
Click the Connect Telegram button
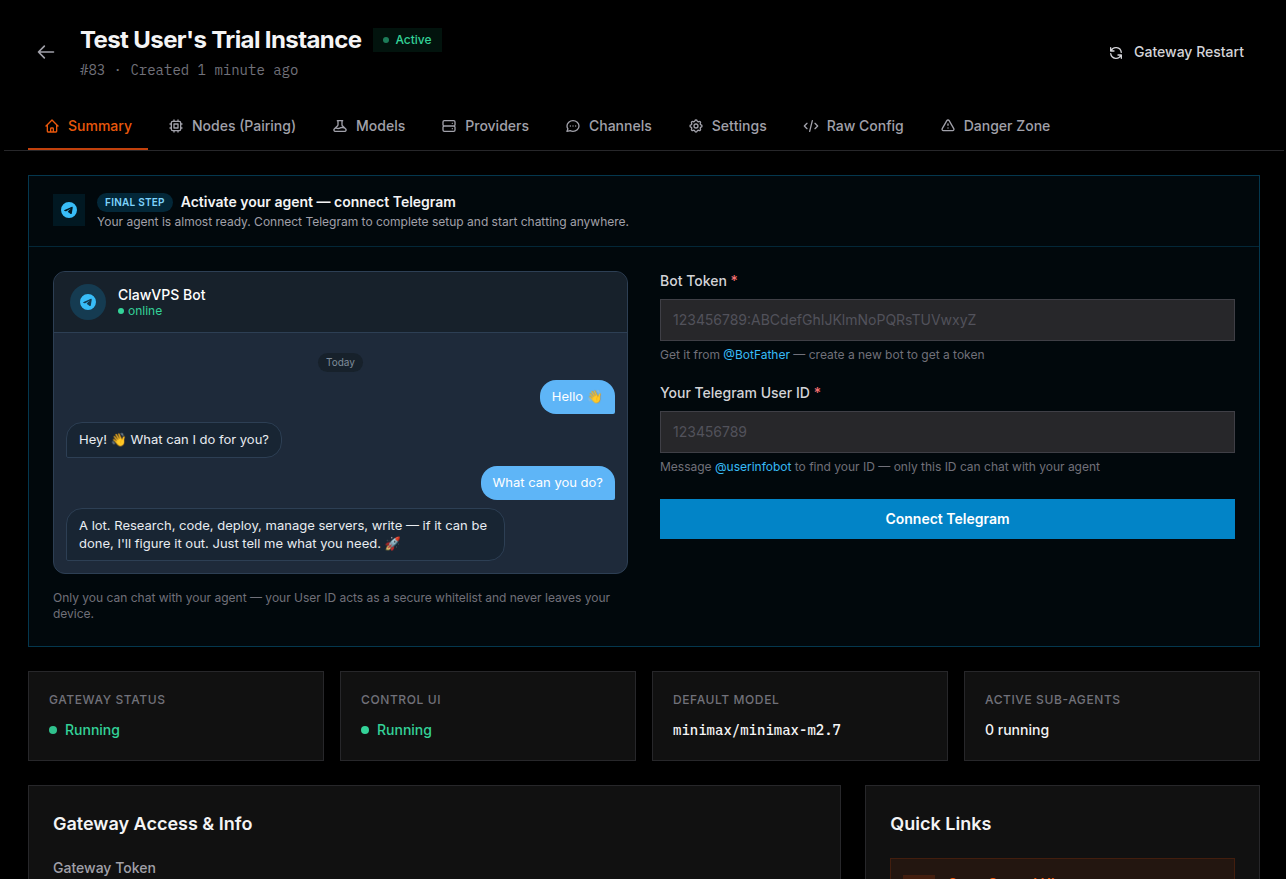click(947, 519)
